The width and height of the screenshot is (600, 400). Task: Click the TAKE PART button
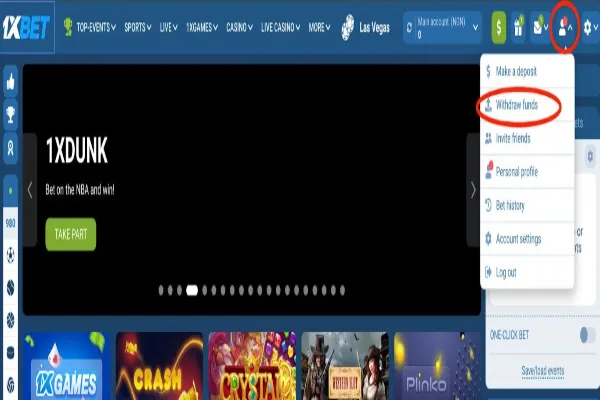pos(71,234)
